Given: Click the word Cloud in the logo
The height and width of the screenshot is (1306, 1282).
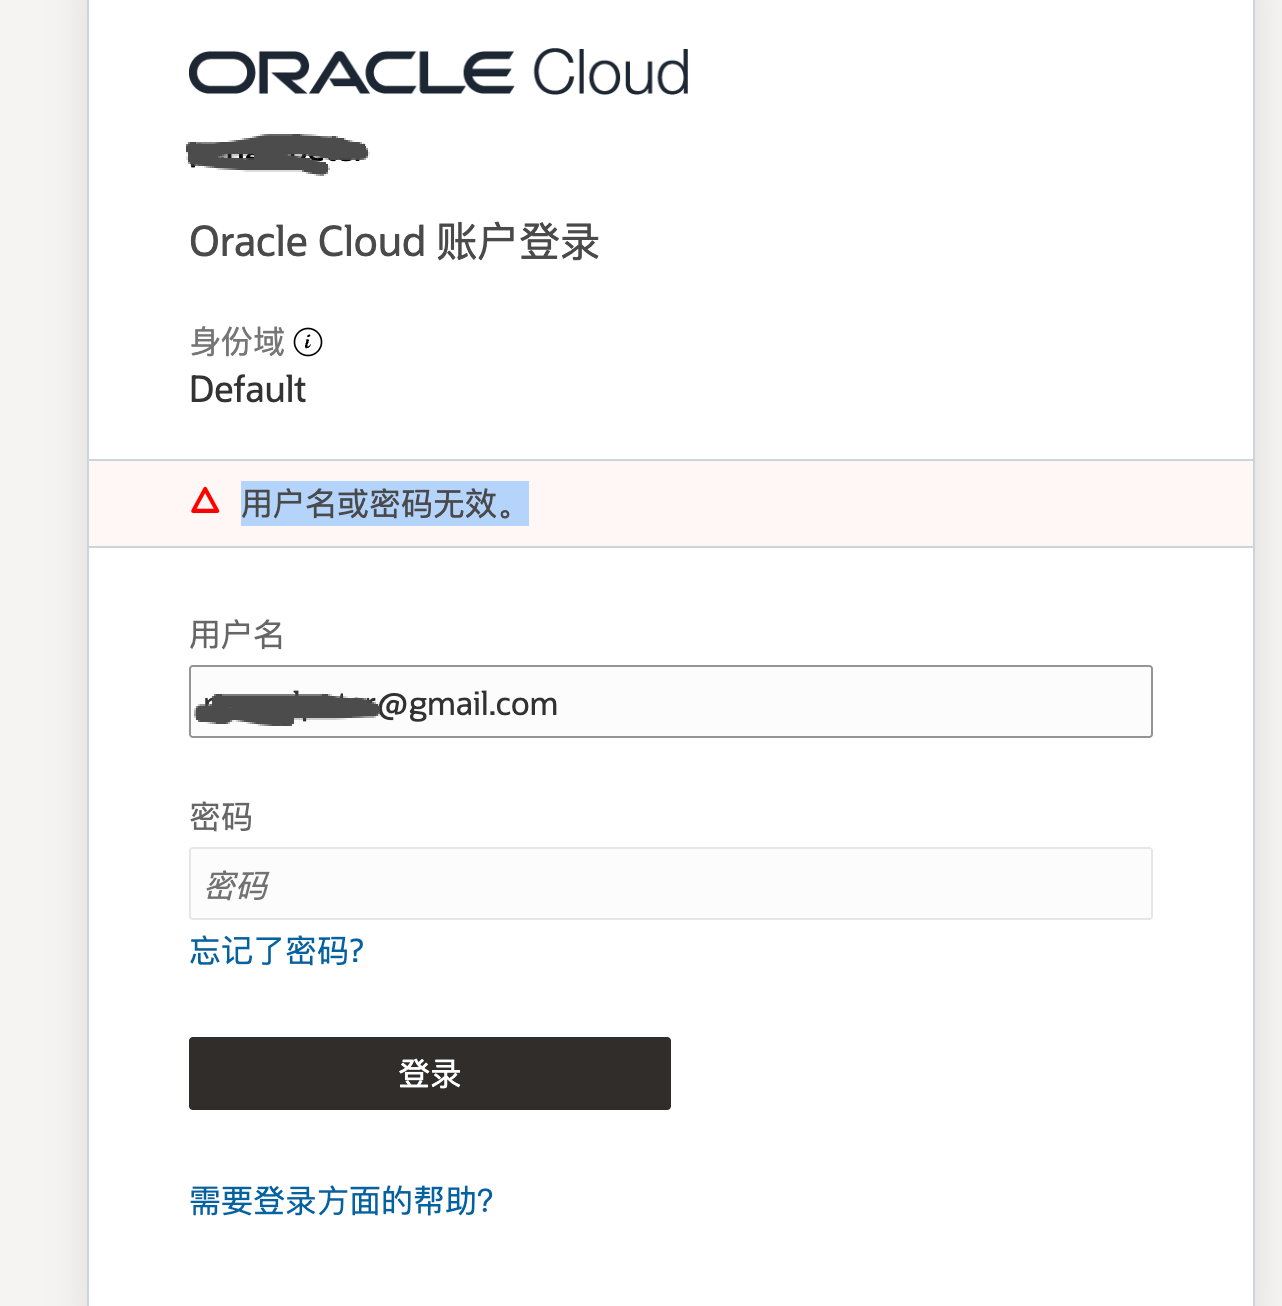Looking at the screenshot, I should 610,72.
